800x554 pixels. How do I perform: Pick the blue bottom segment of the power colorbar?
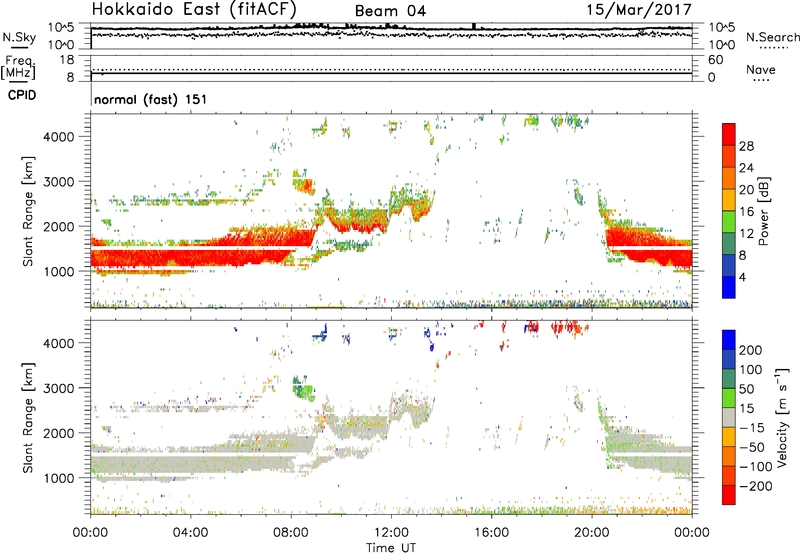tap(729, 287)
